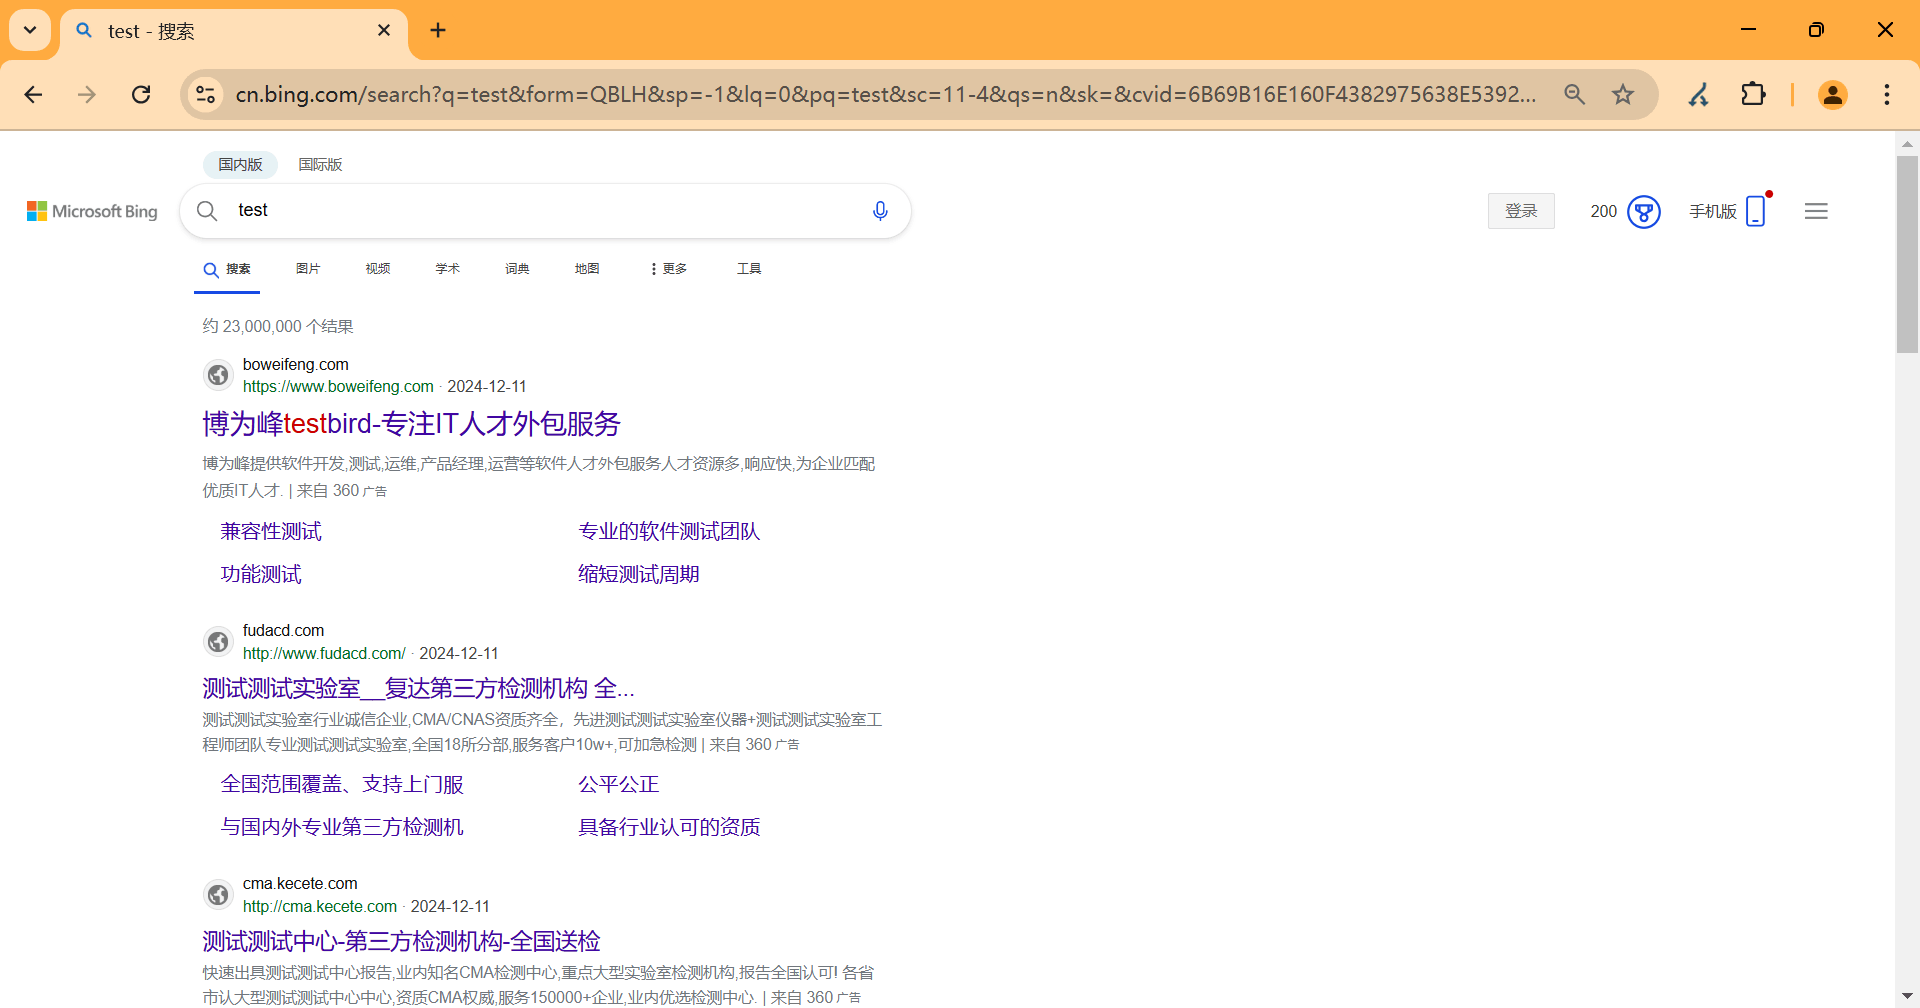Viewport: 1920px width, 1008px height.
Task: Click the scrollbar up arrow
Action: click(x=1907, y=144)
